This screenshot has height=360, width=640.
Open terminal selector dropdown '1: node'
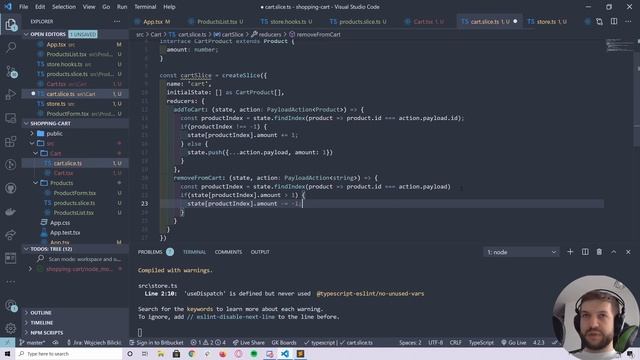pos(521,252)
